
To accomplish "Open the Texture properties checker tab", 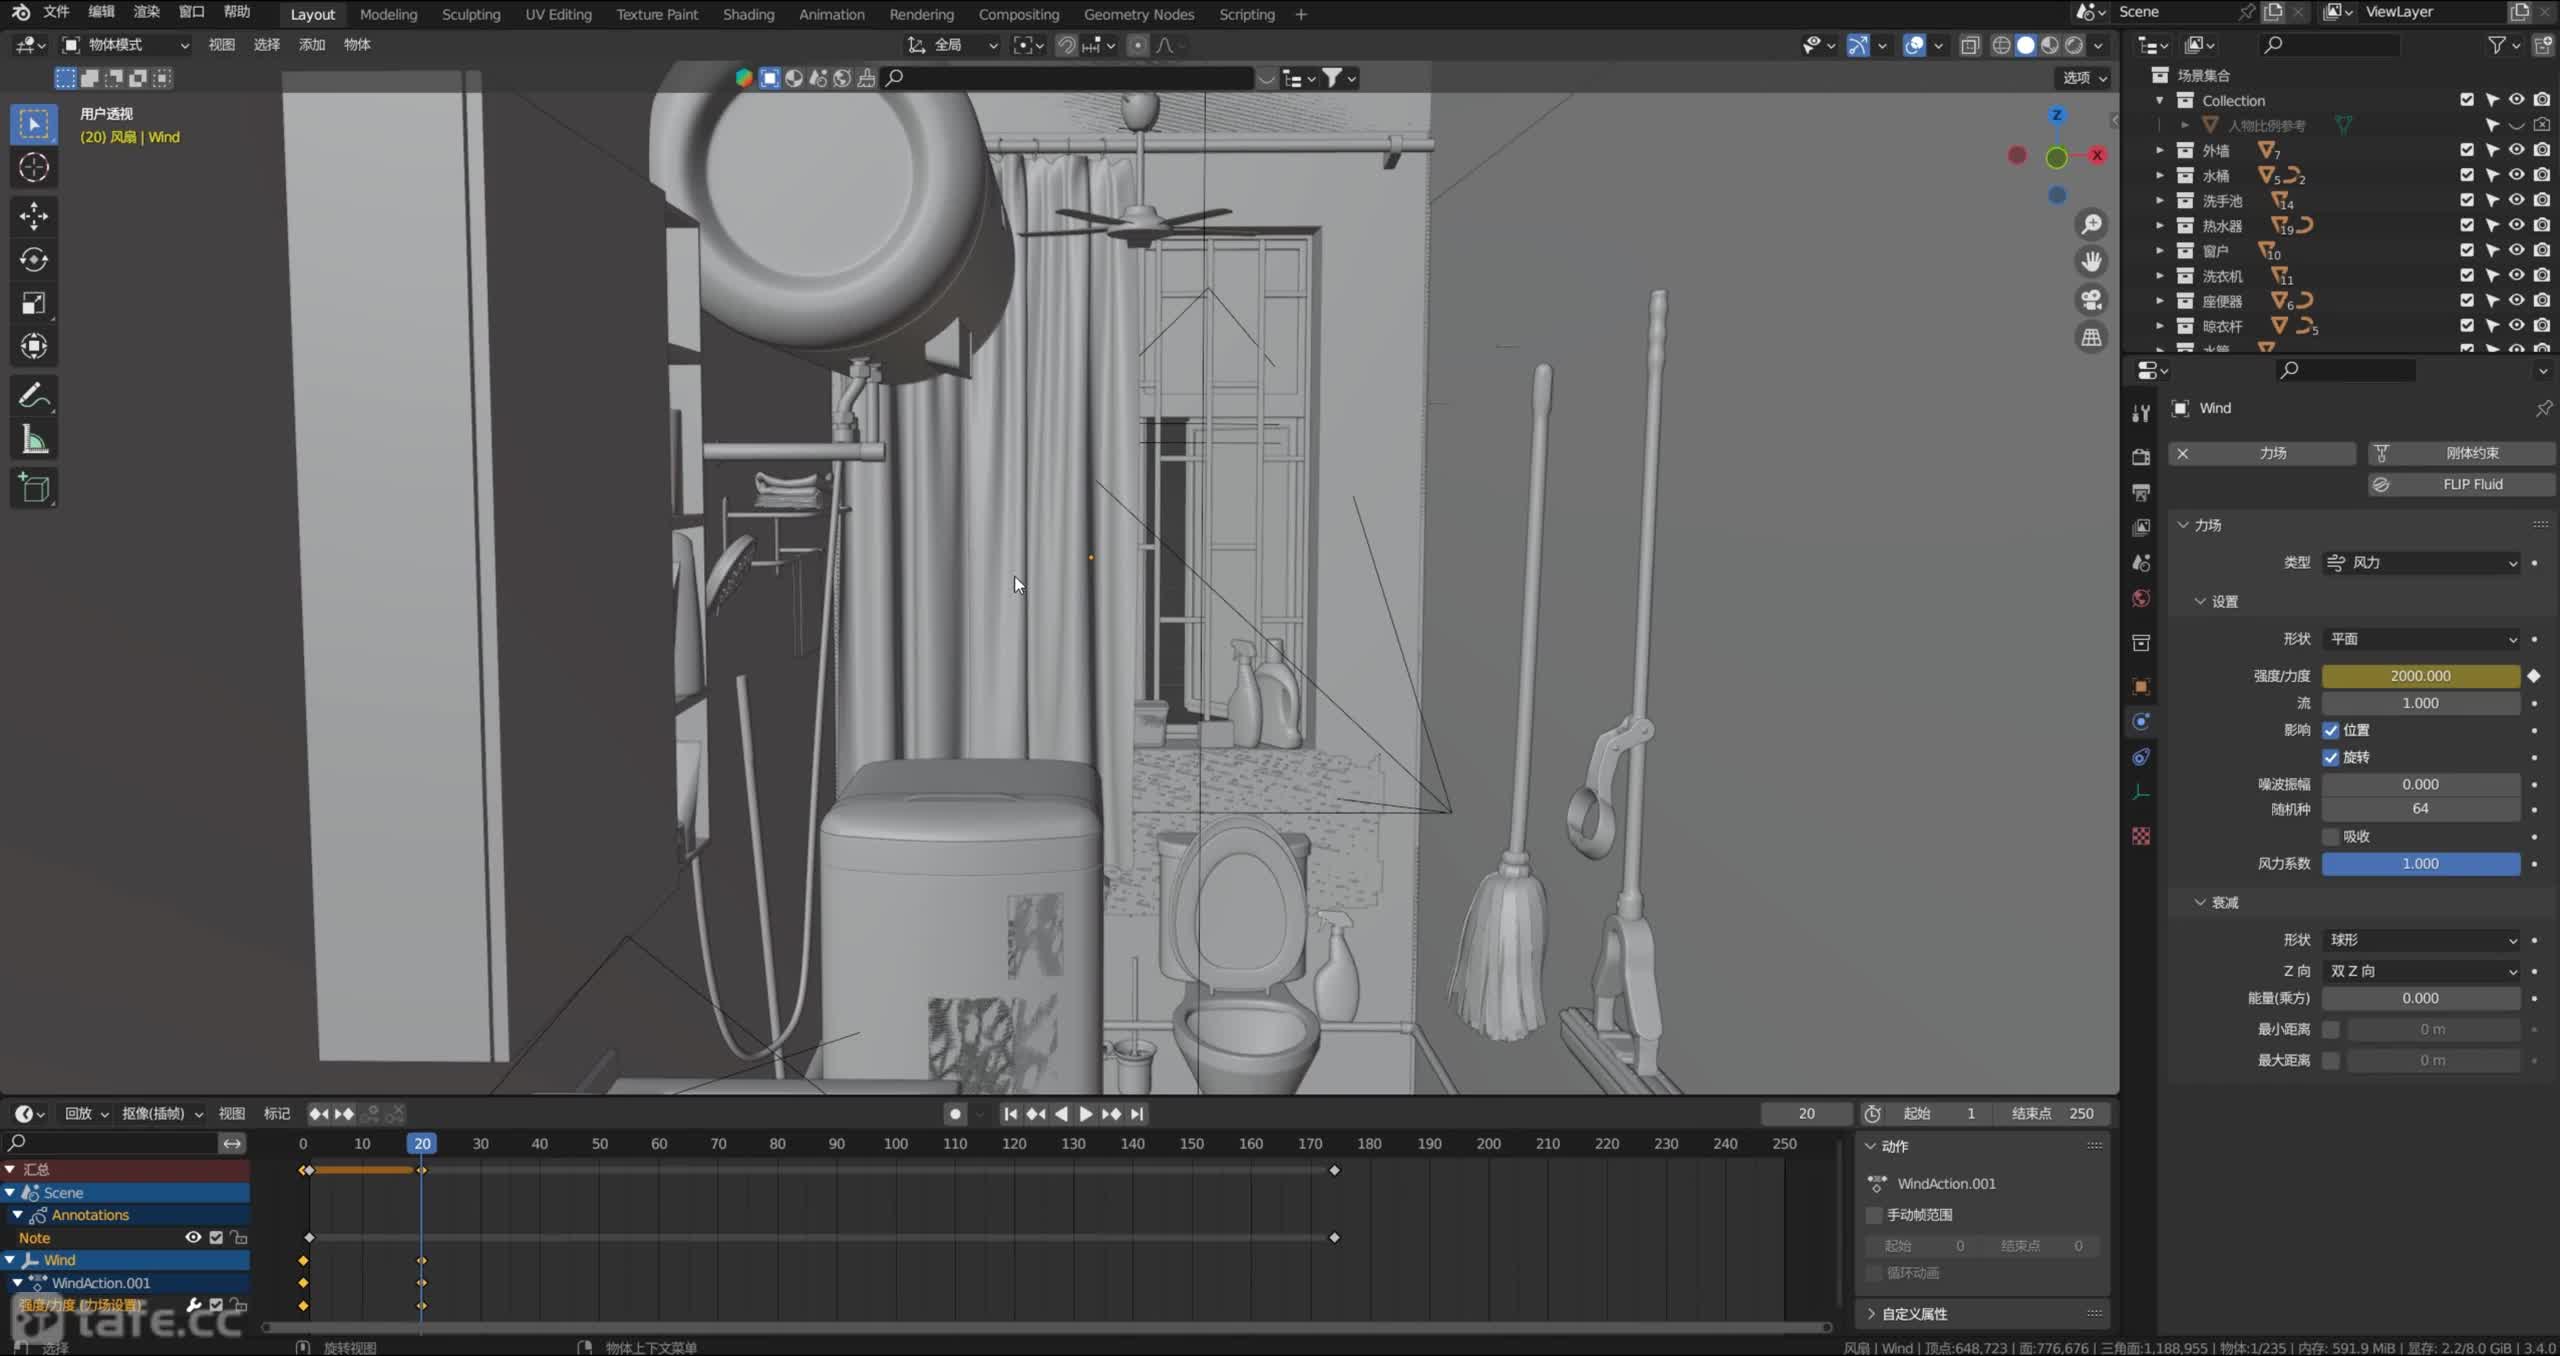I will tap(2141, 836).
